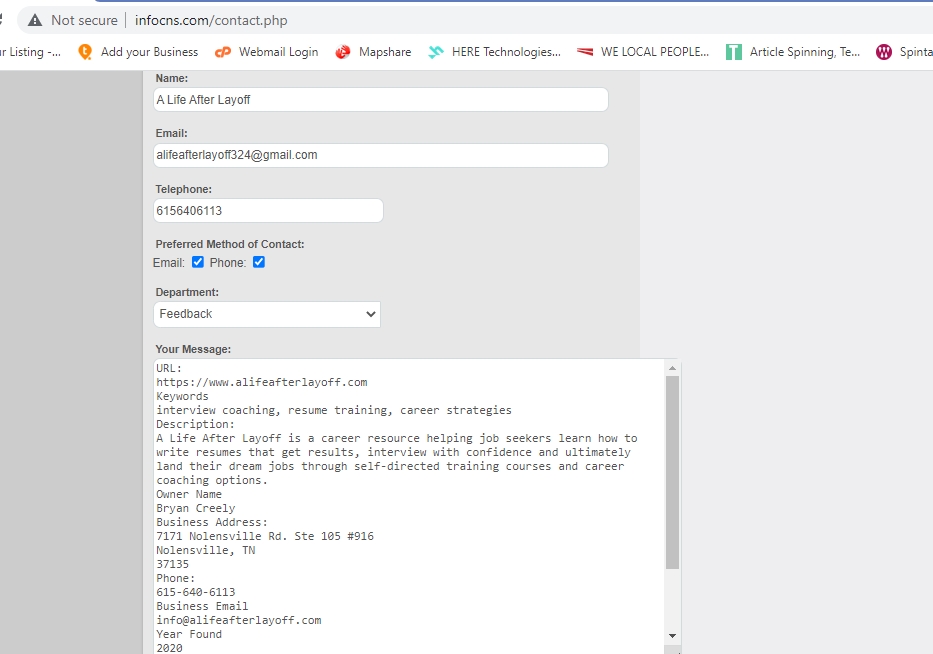Uncheck the Email contact method checkbox

[x=198, y=262]
